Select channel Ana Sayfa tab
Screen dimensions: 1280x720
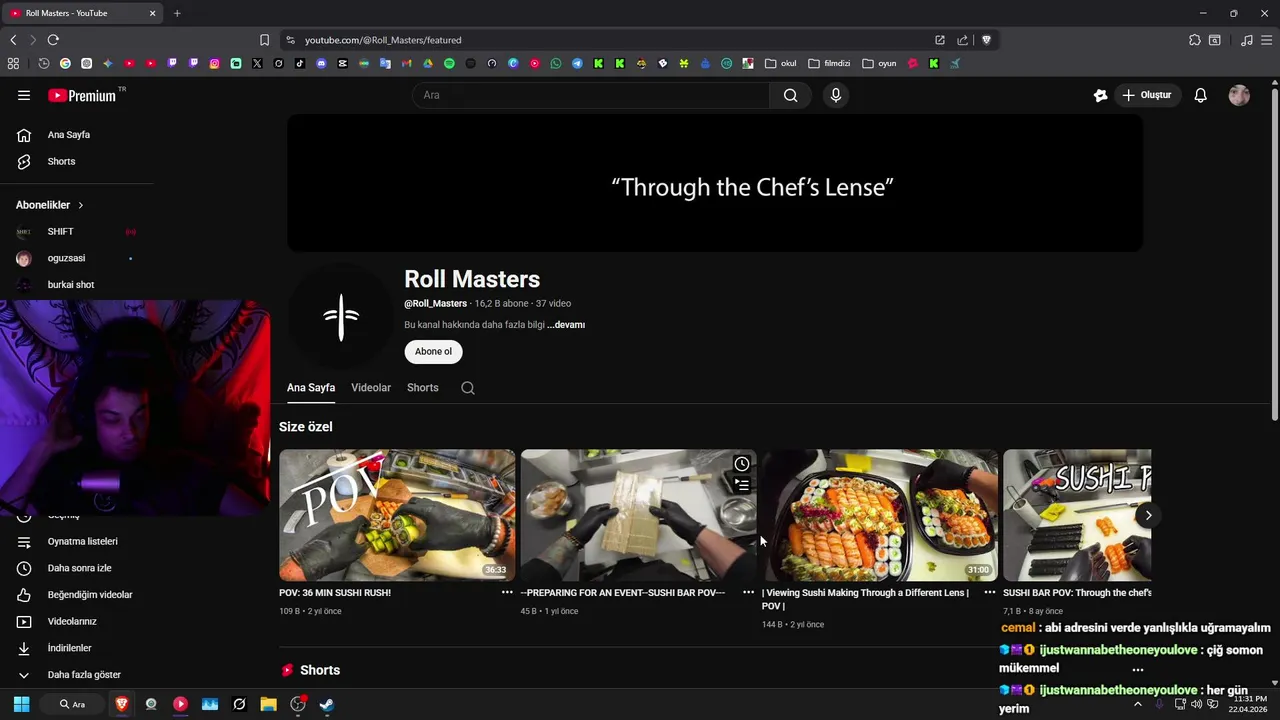(311, 388)
